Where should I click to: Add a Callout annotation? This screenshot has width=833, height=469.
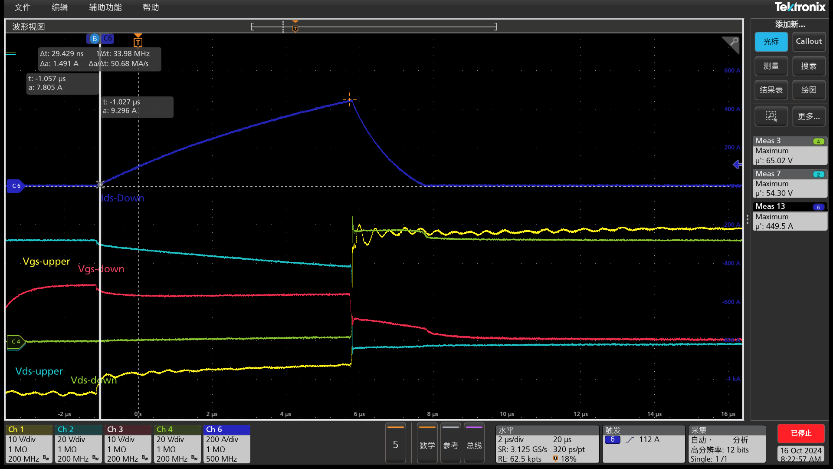point(809,41)
